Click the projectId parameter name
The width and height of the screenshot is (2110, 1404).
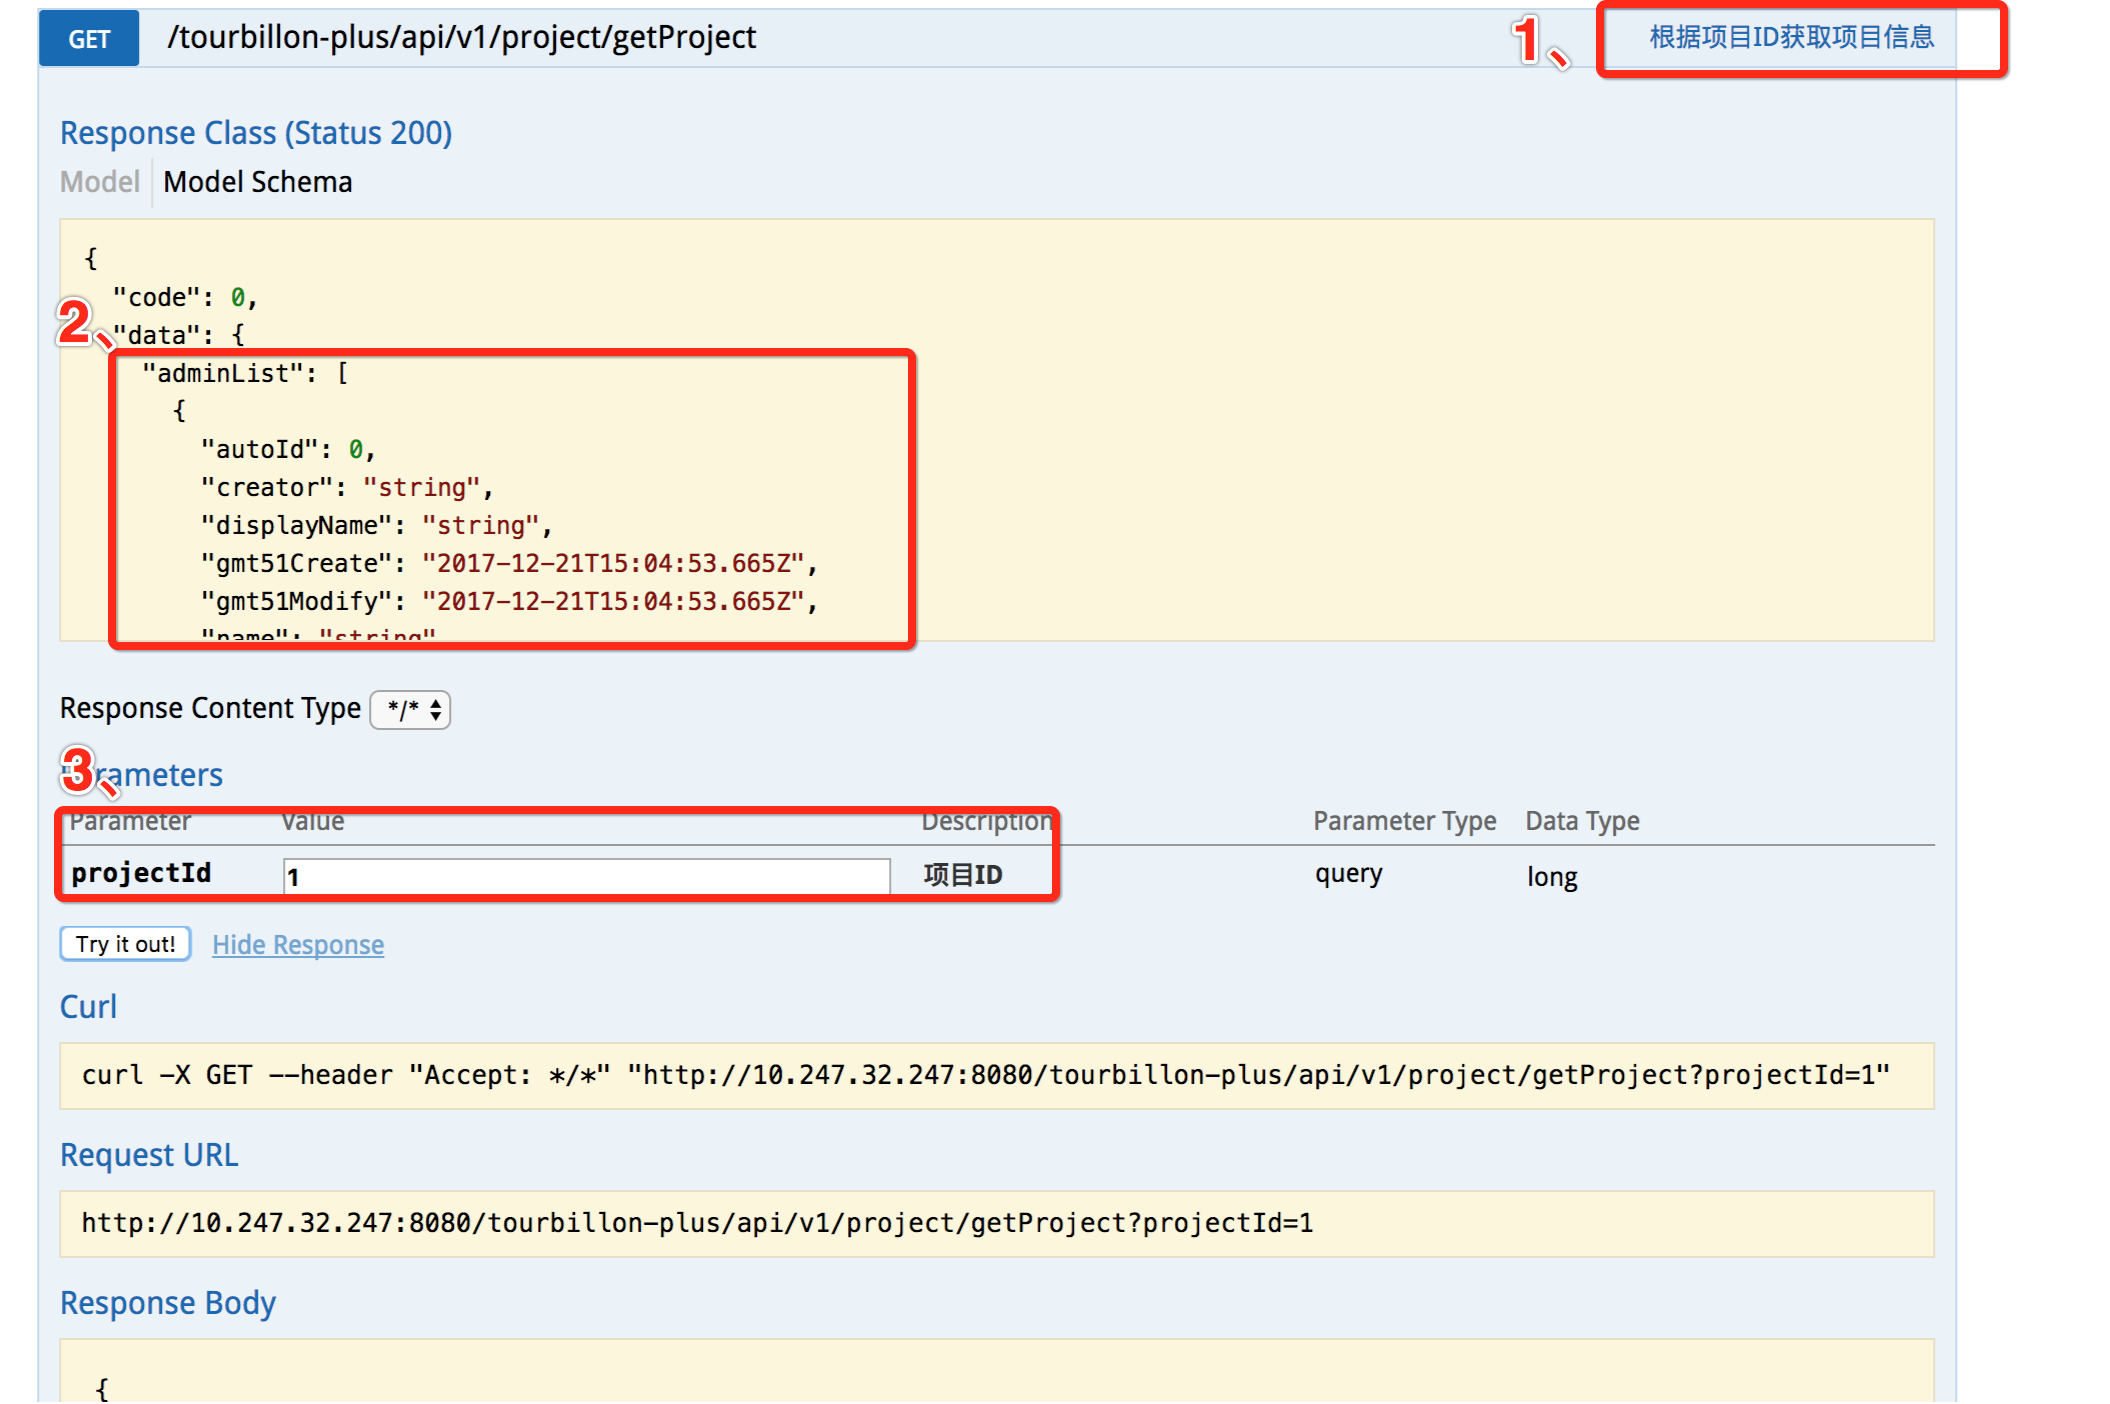141,873
